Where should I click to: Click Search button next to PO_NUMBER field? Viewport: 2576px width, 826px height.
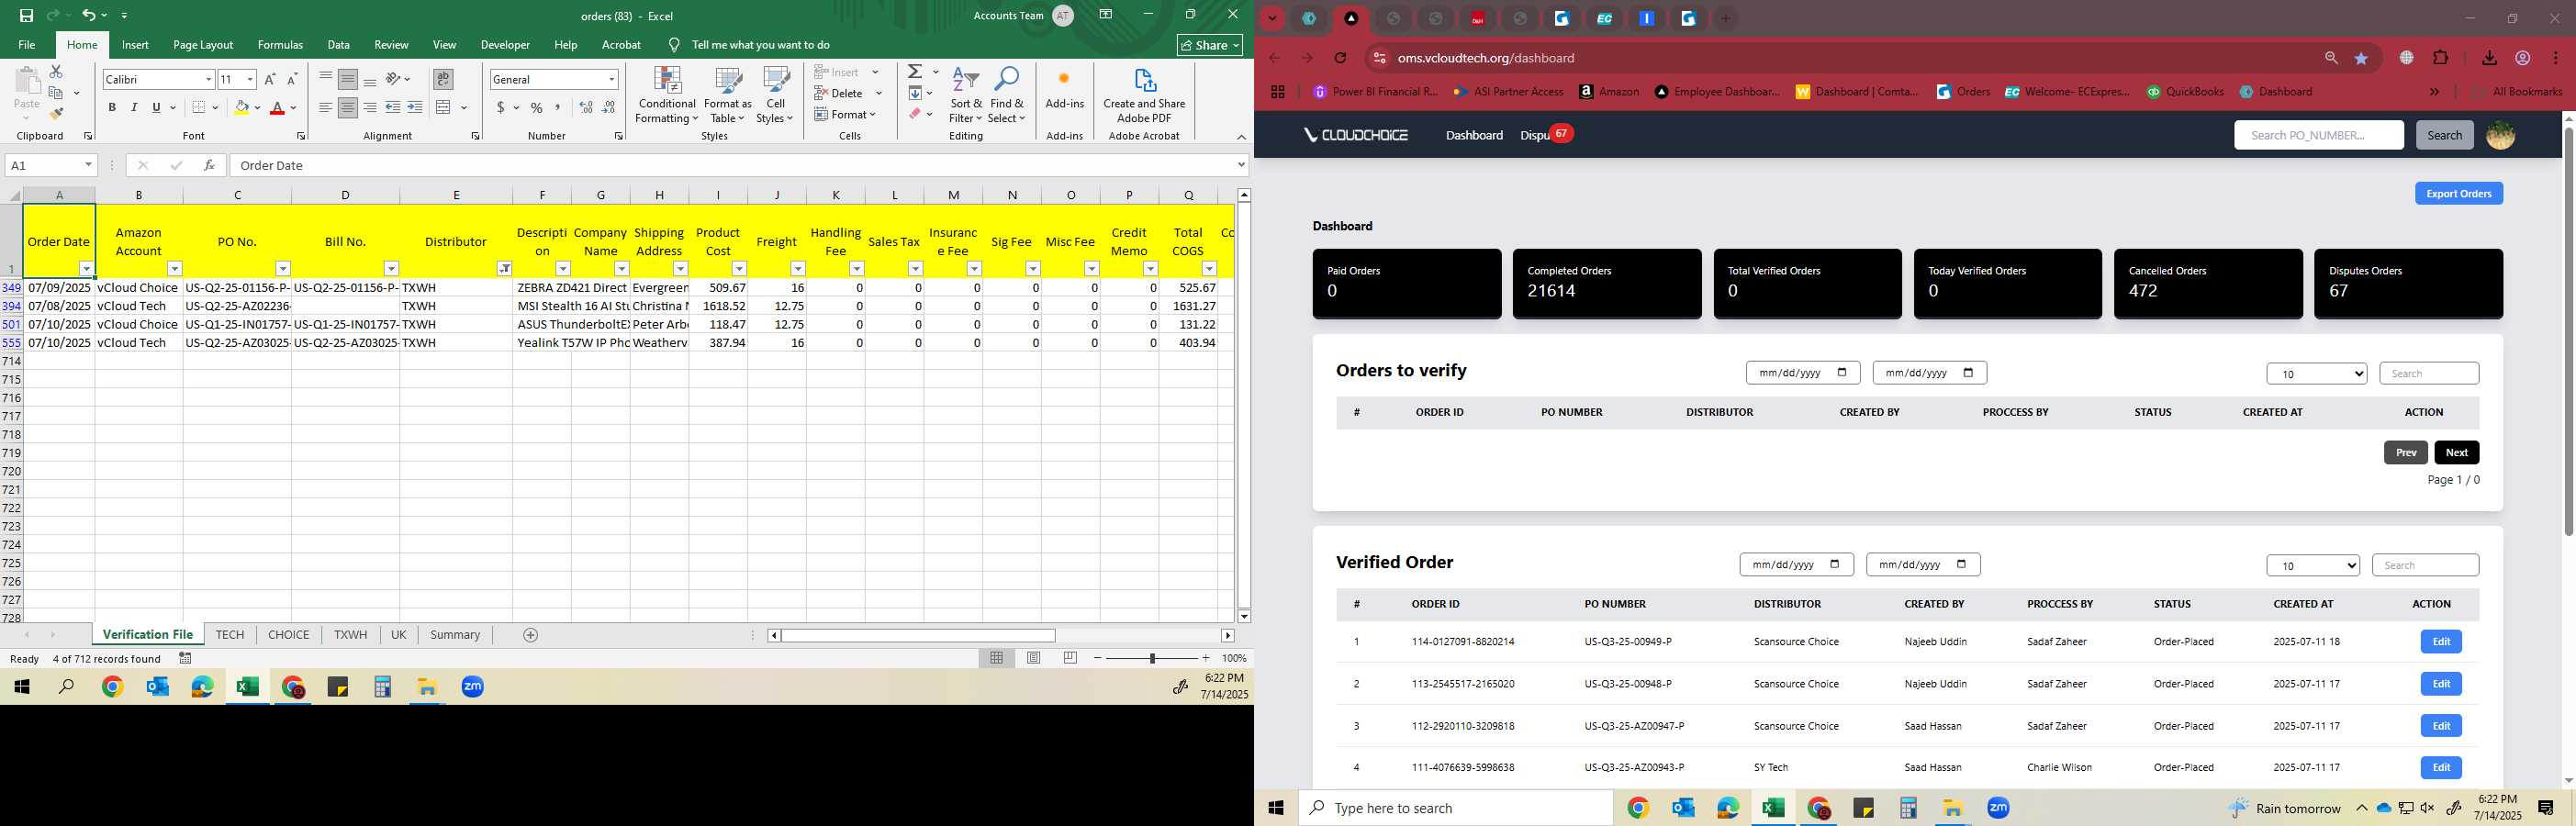(x=2444, y=135)
